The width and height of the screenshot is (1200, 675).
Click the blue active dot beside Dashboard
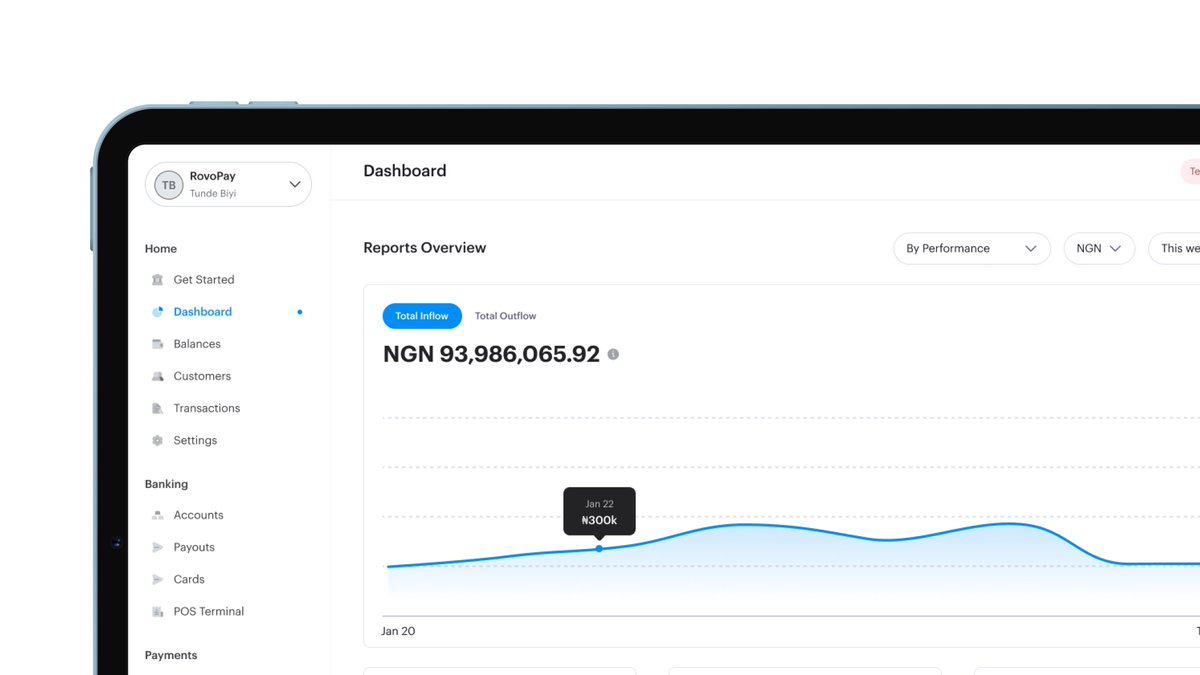click(300, 312)
